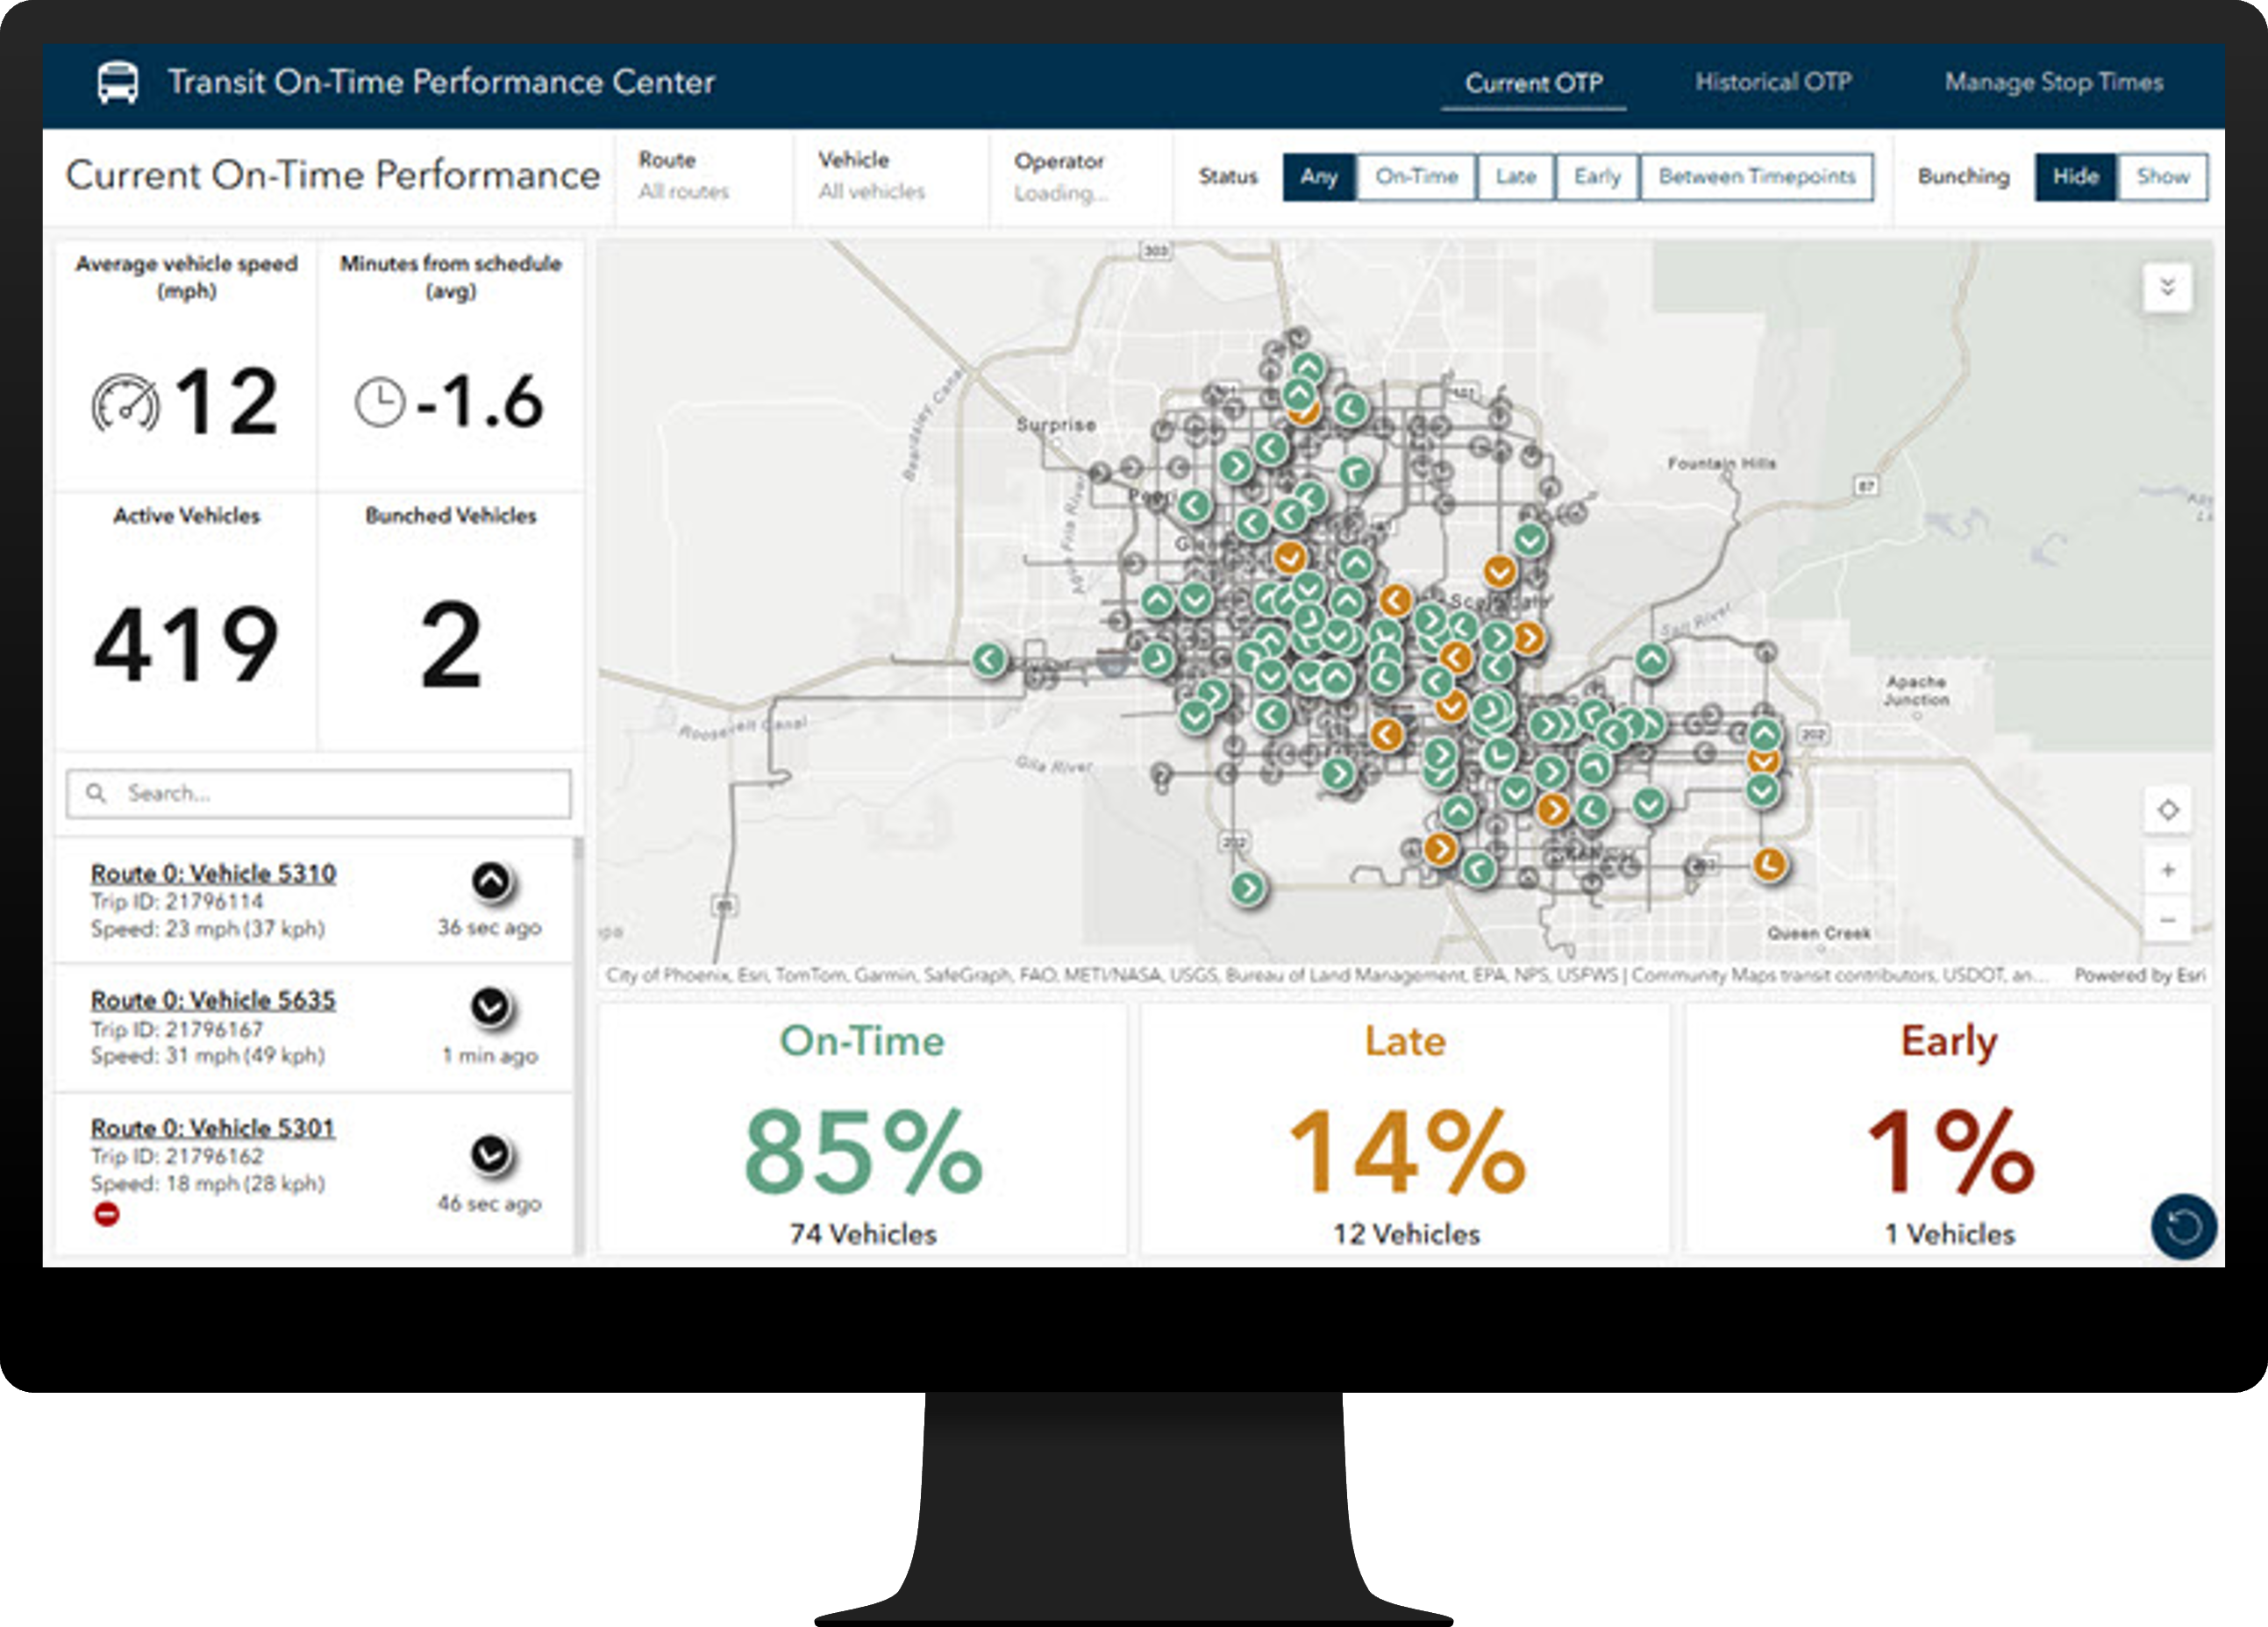Select the Late status filter
The height and width of the screenshot is (1627, 2268).
point(1516,177)
